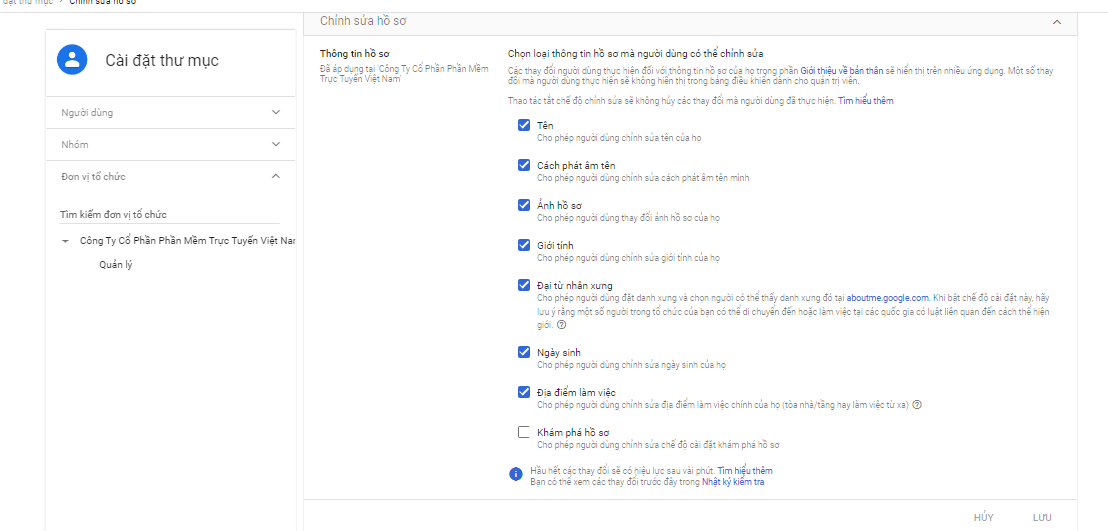
Task: Click the directory settings profile icon
Action: [73, 60]
